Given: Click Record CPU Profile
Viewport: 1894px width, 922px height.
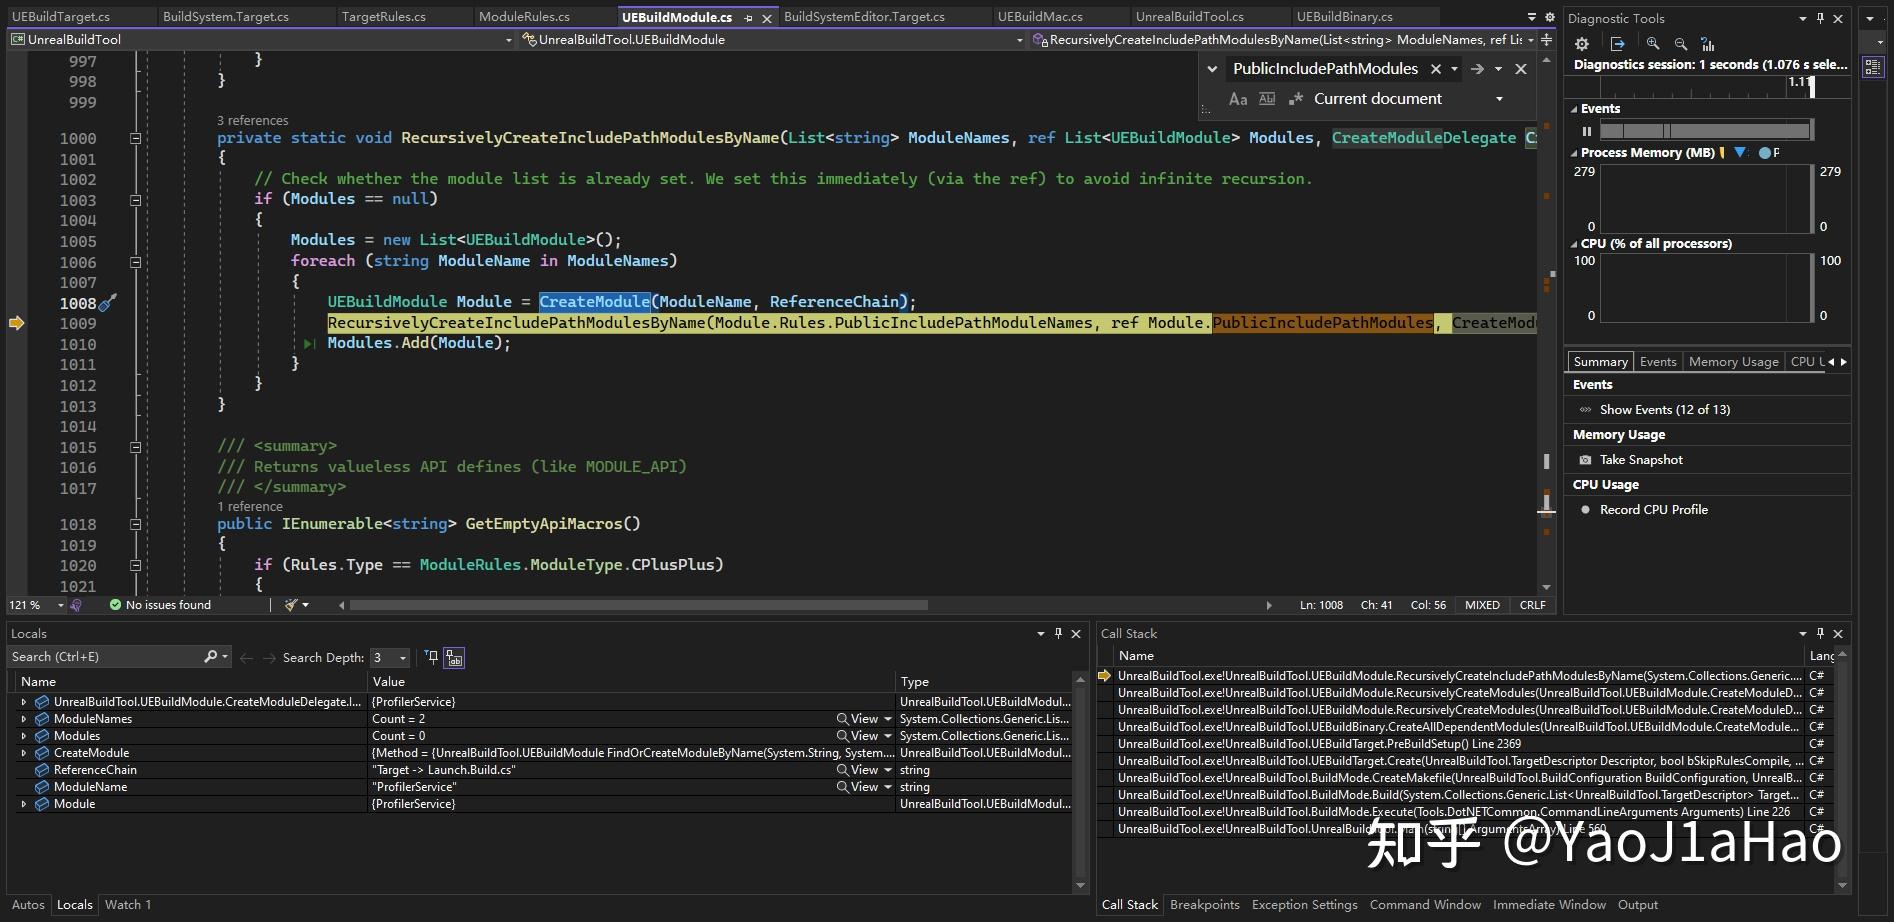Looking at the screenshot, I should tap(1651, 509).
